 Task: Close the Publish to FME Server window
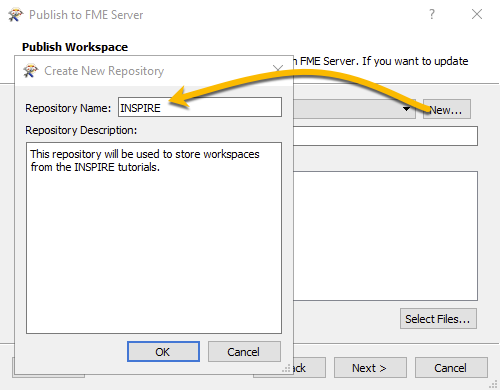point(477,14)
